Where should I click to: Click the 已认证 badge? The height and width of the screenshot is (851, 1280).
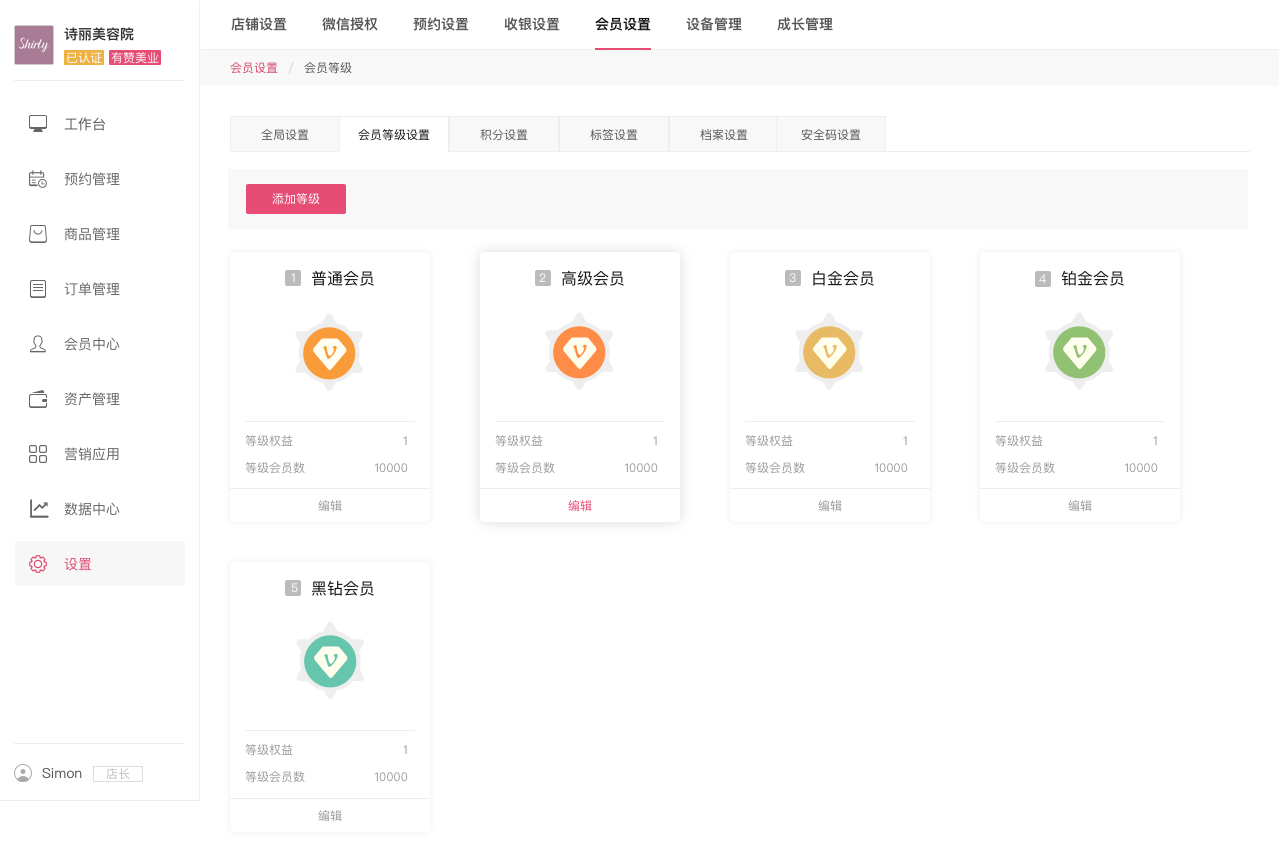84,58
